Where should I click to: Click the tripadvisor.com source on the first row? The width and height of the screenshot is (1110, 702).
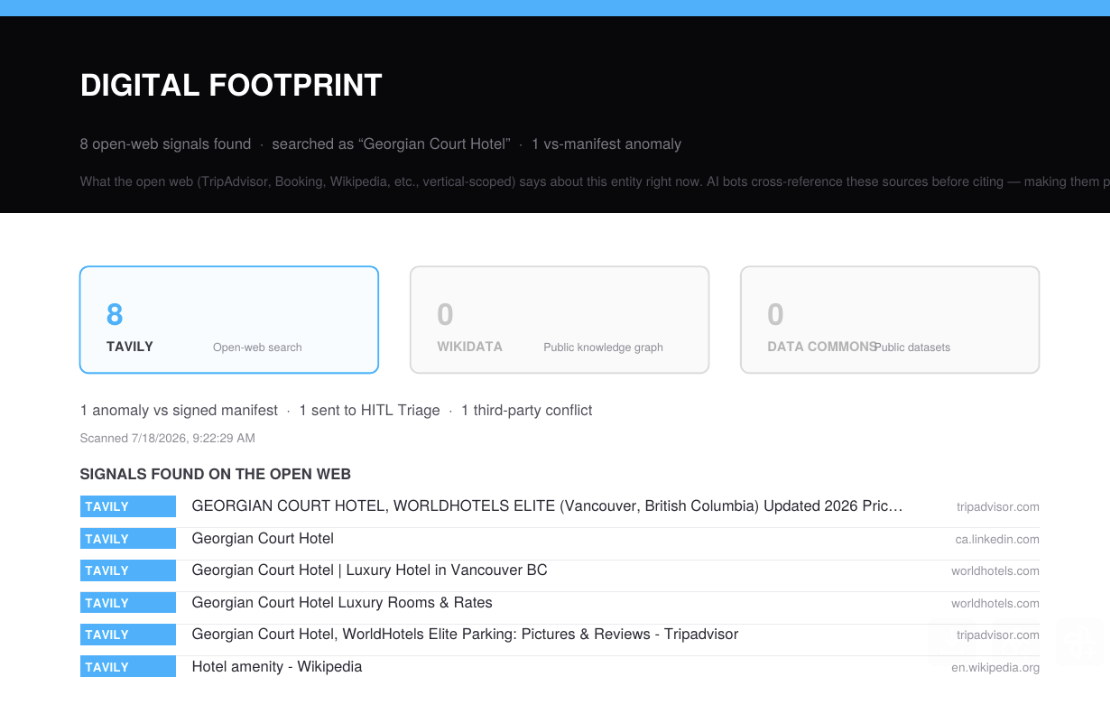[x=997, y=507]
